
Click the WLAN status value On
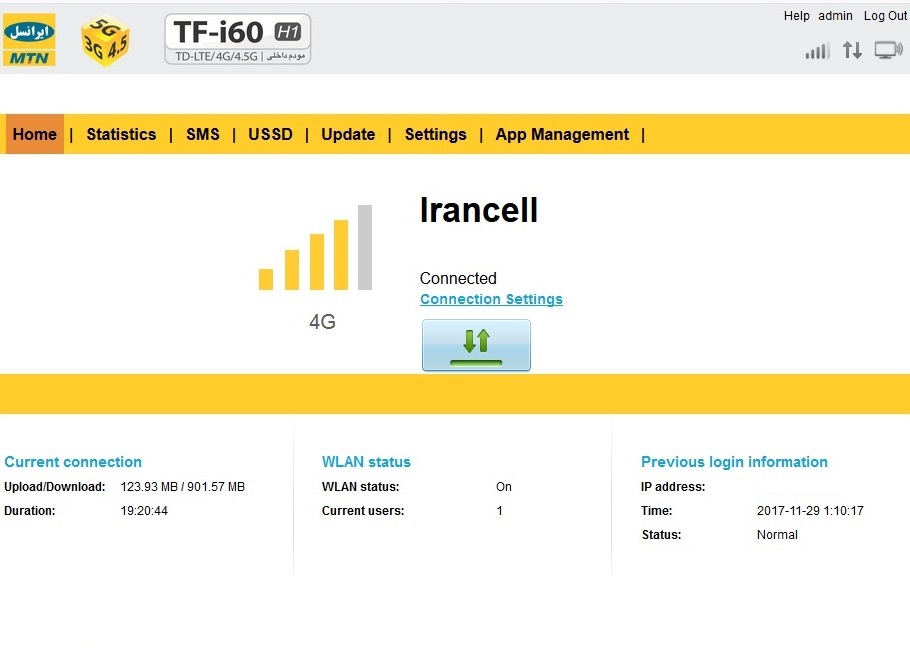tap(504, 487)
